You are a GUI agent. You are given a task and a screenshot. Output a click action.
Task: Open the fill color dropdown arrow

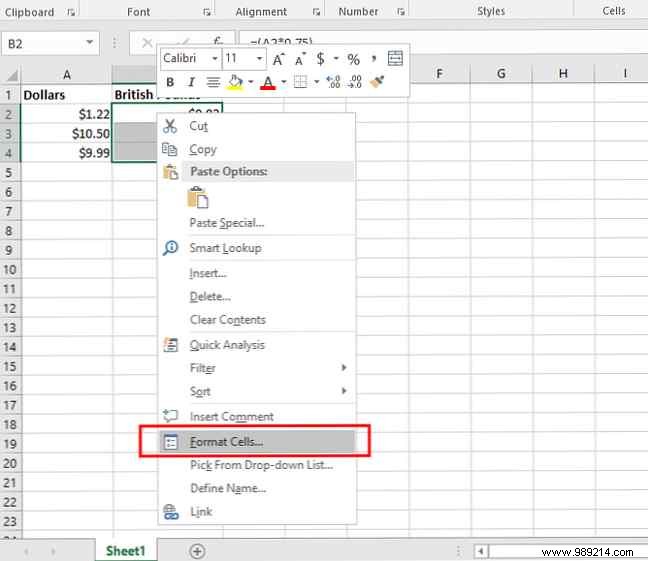(250, 82)
